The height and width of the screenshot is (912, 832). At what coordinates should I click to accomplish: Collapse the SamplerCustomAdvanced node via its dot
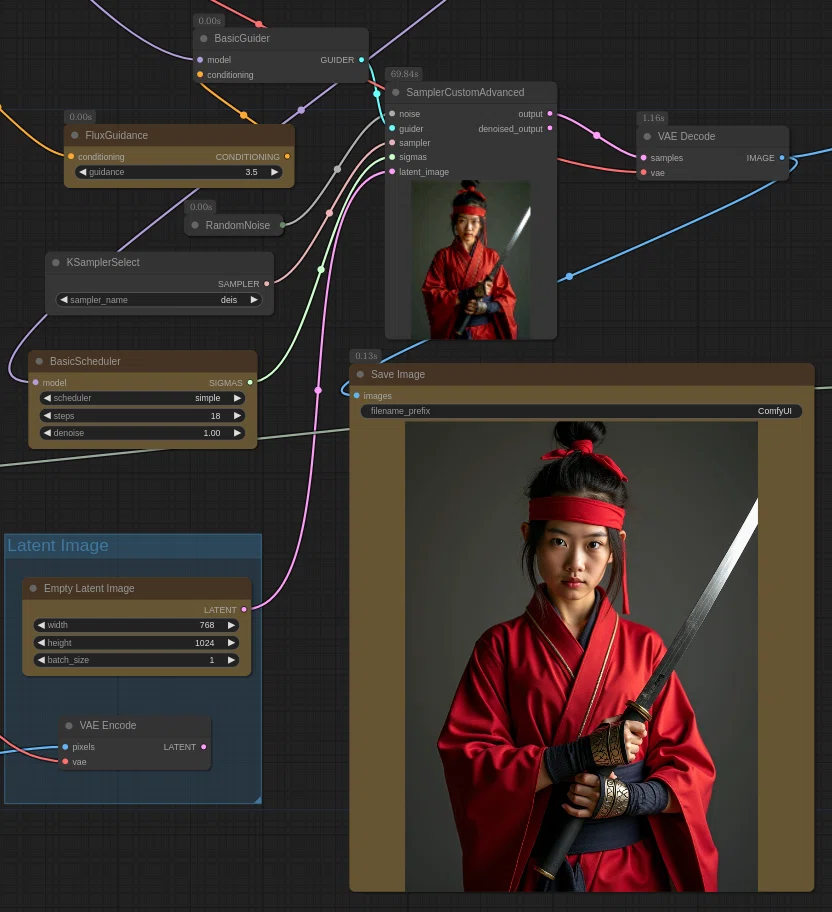(x=396, y=92)
